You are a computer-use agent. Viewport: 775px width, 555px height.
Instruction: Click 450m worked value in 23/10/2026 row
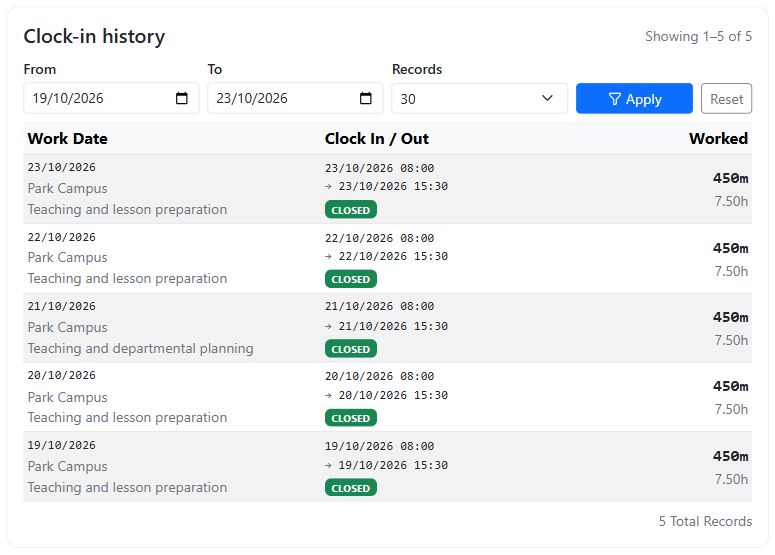tap(731, 178)
